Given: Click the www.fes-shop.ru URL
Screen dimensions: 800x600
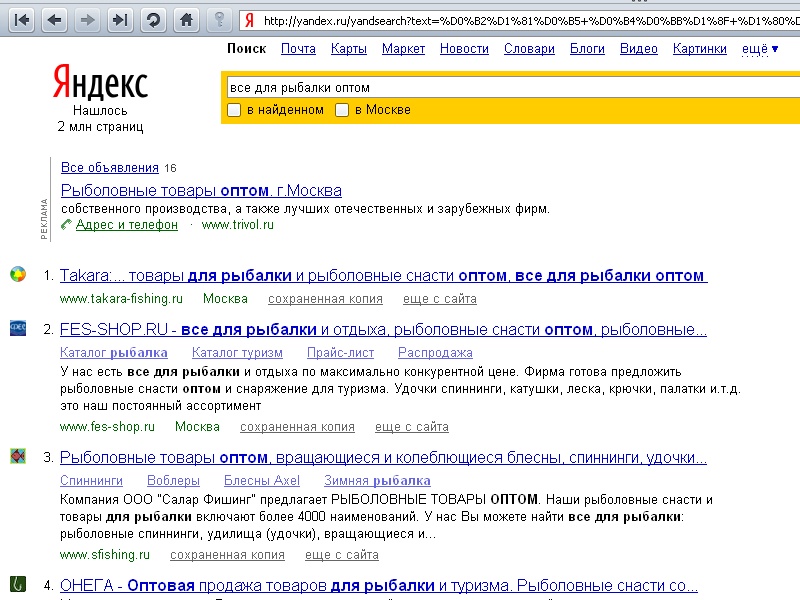Looking at the screenshot, I should 107,427.
